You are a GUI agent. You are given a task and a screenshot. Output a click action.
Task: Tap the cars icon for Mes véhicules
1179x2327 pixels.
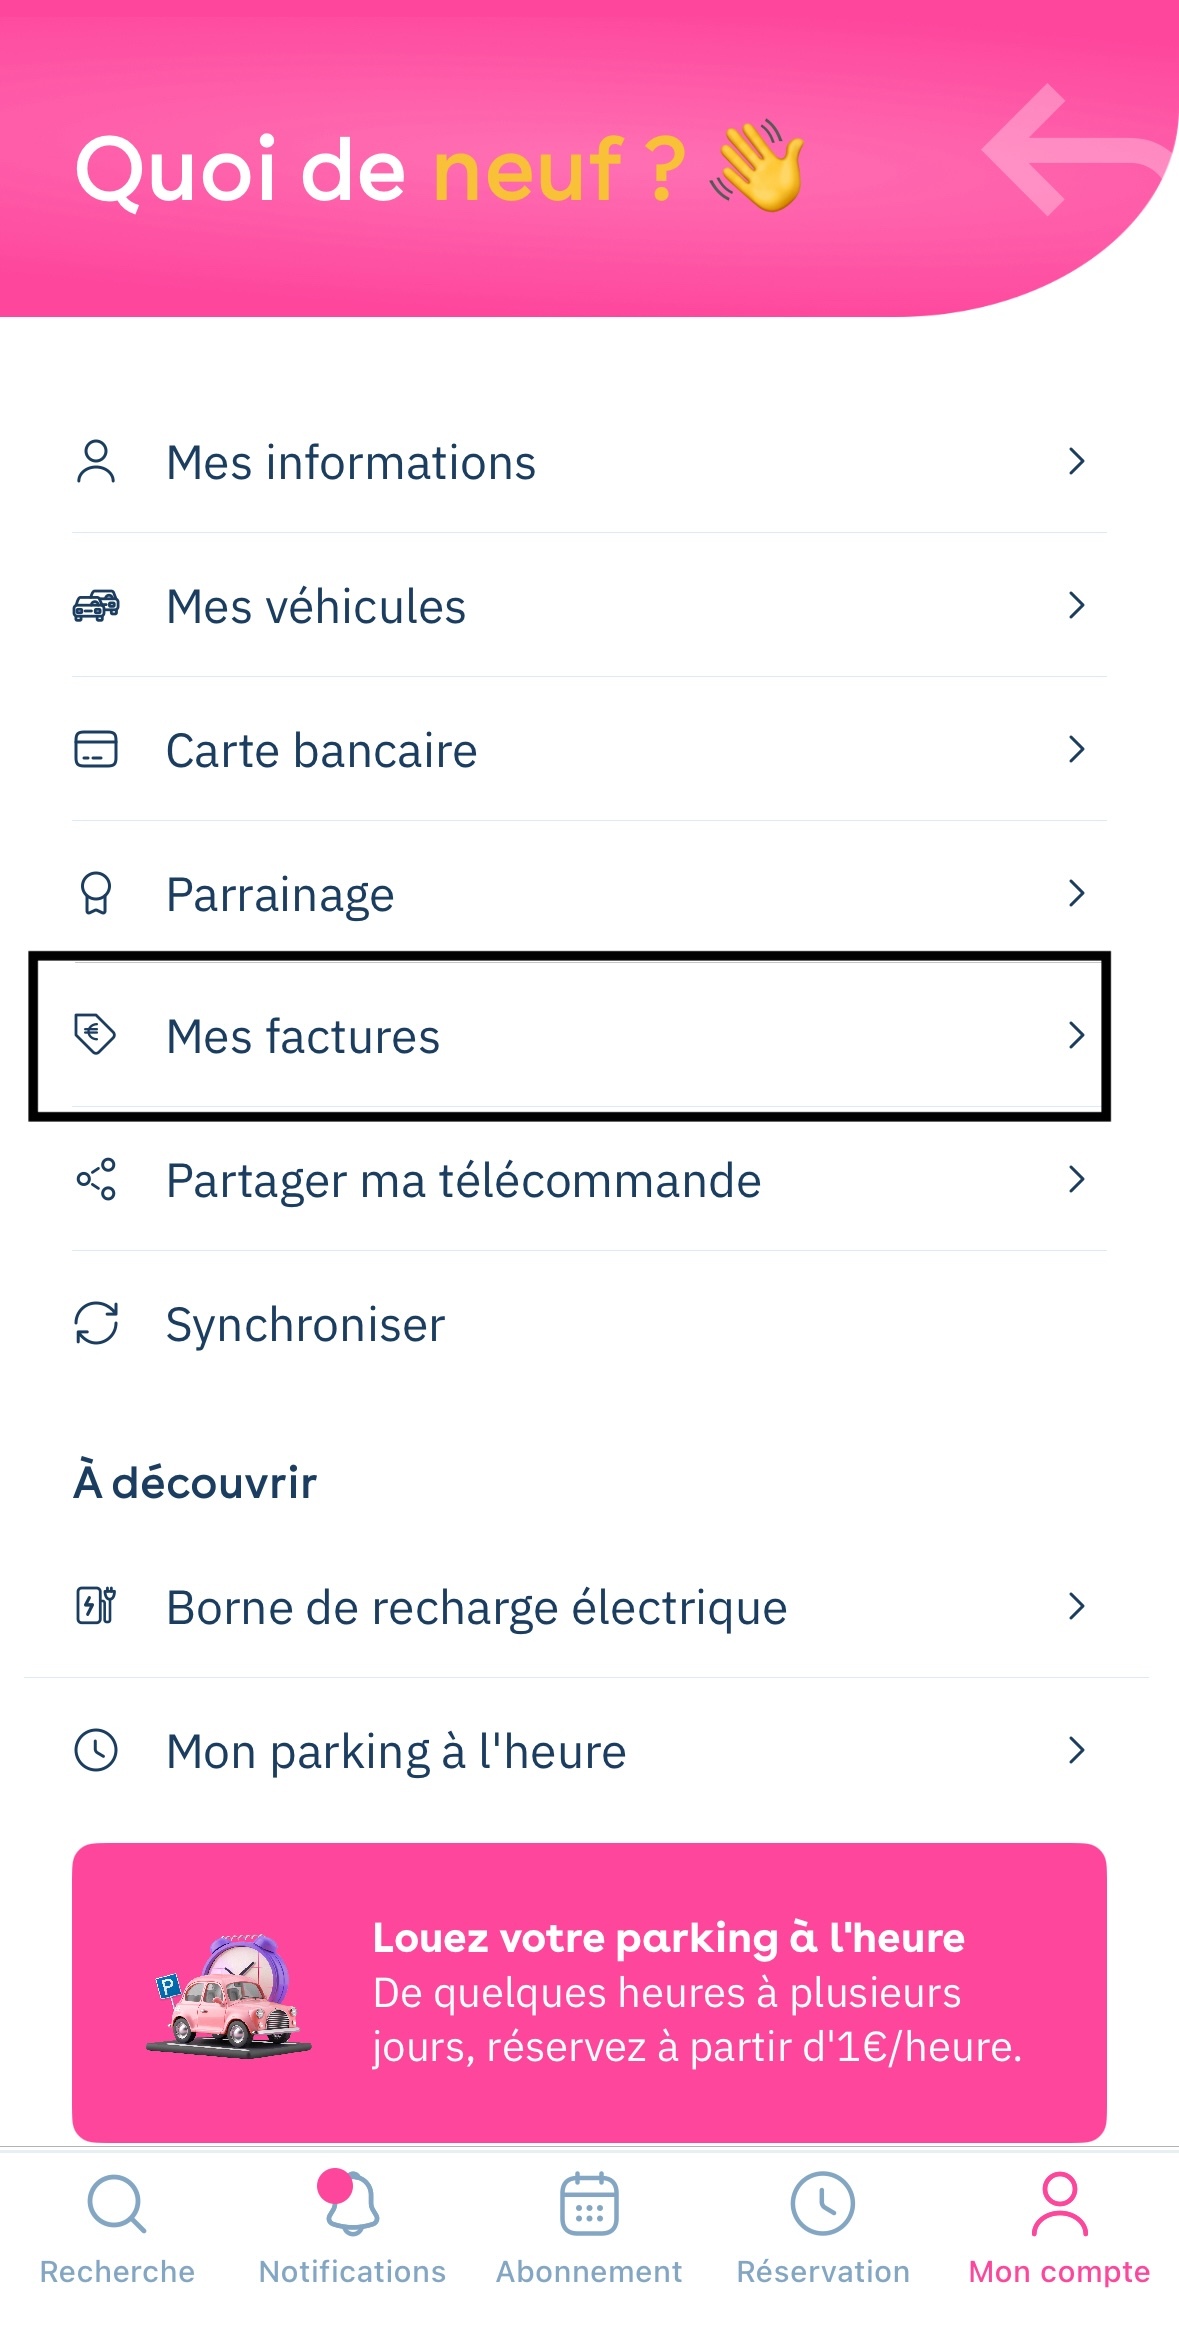pos(96,606)
